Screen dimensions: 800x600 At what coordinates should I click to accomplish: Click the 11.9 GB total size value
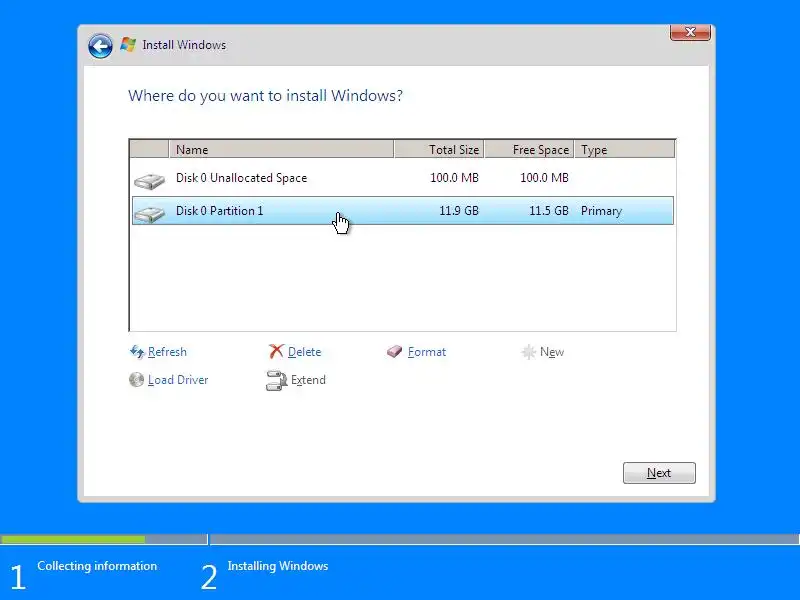coord(459,211)
